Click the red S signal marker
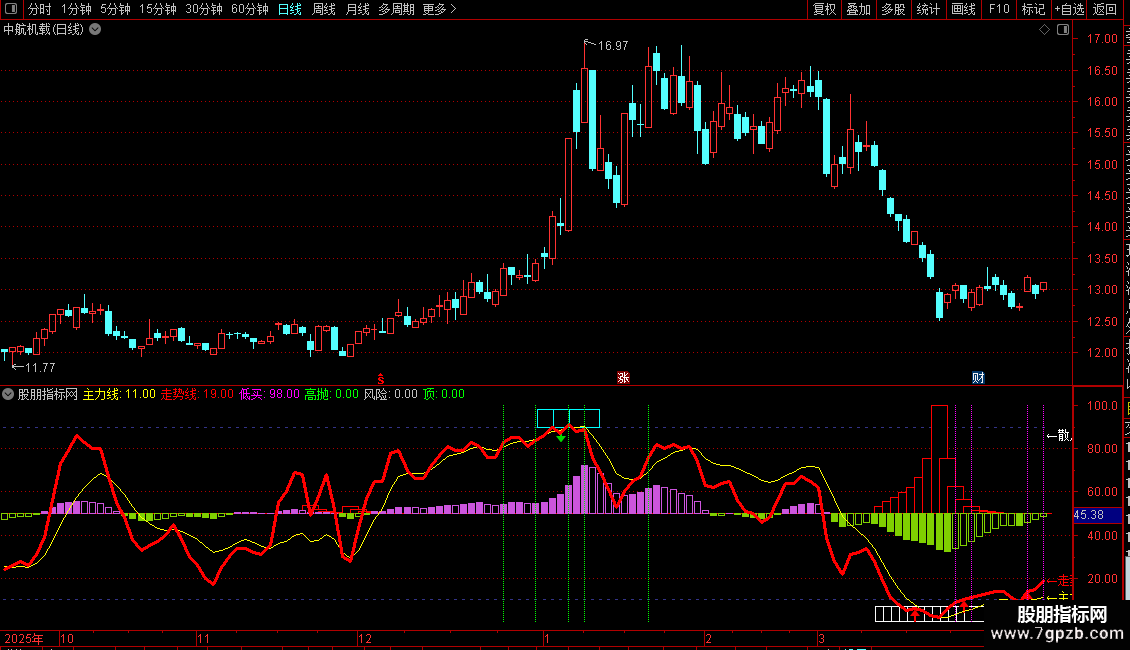Image resolution: width=1130 pixels, height=650 pixels. 381,379
